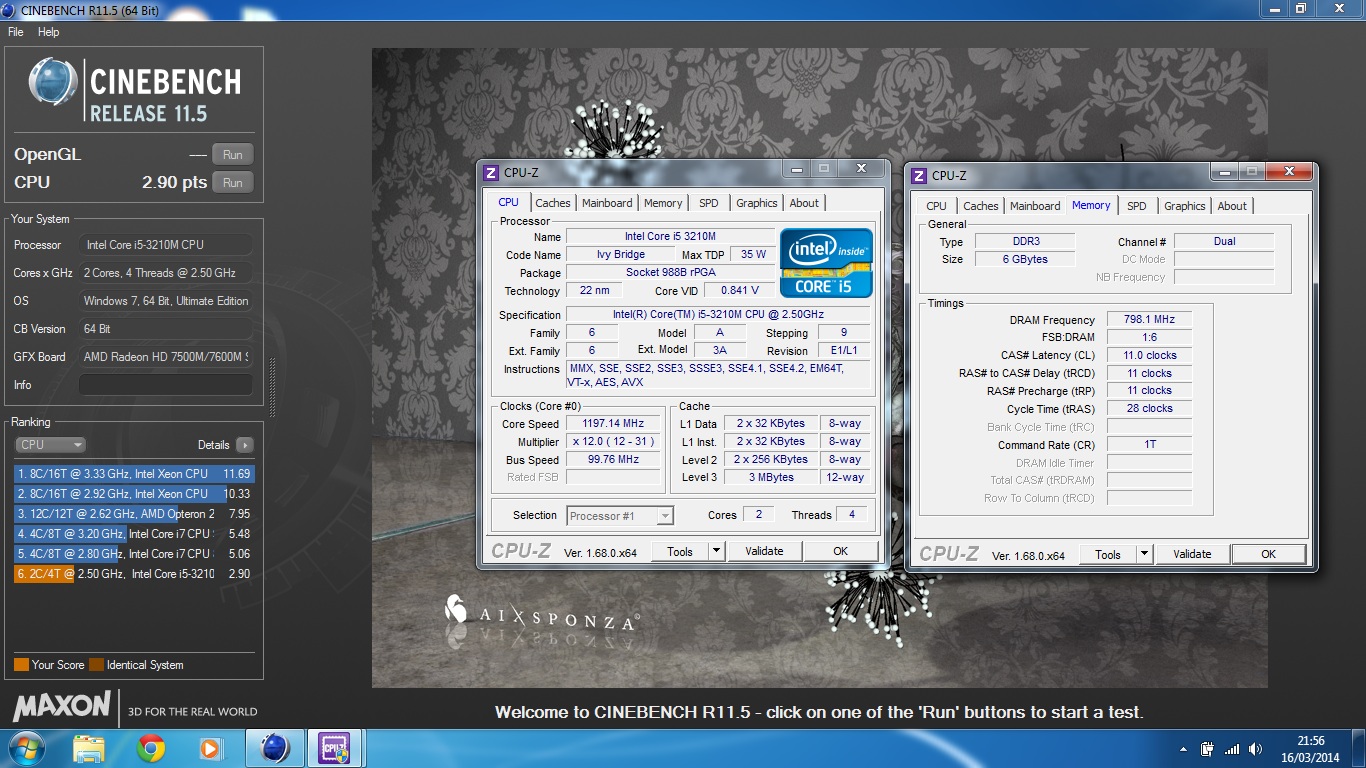Expand Tools dropdown arrow in left CPU-Z
This screenshot has width=1366, height=768.
pyautogui.click(x=716, y=551)
